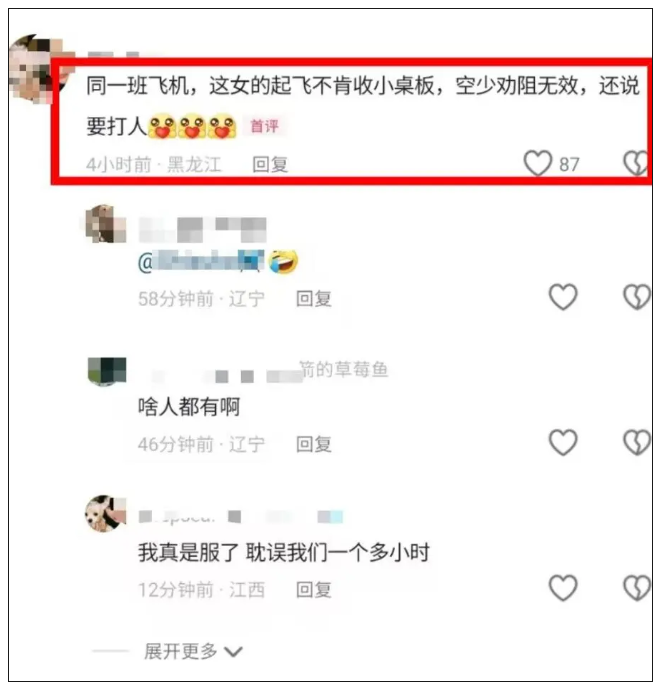Screen dimensions: 660x689
Task: Open the blurred @mention username link
Action: click(x=201, y=261)
